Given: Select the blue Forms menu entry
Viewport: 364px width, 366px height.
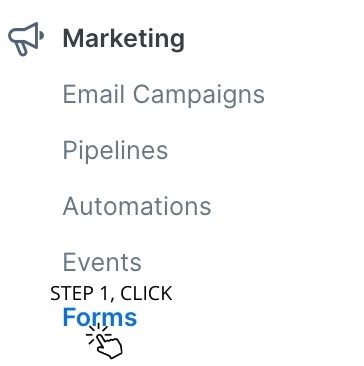Looking at the screenshot, I should tap(100, 317).
